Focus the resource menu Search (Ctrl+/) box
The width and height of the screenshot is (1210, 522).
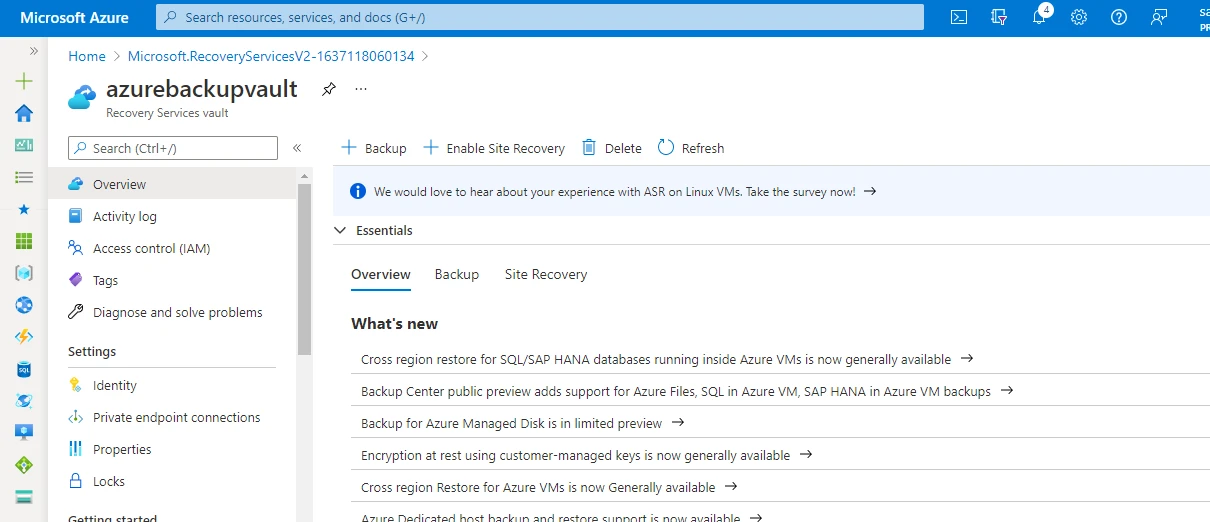pos(173,148)
